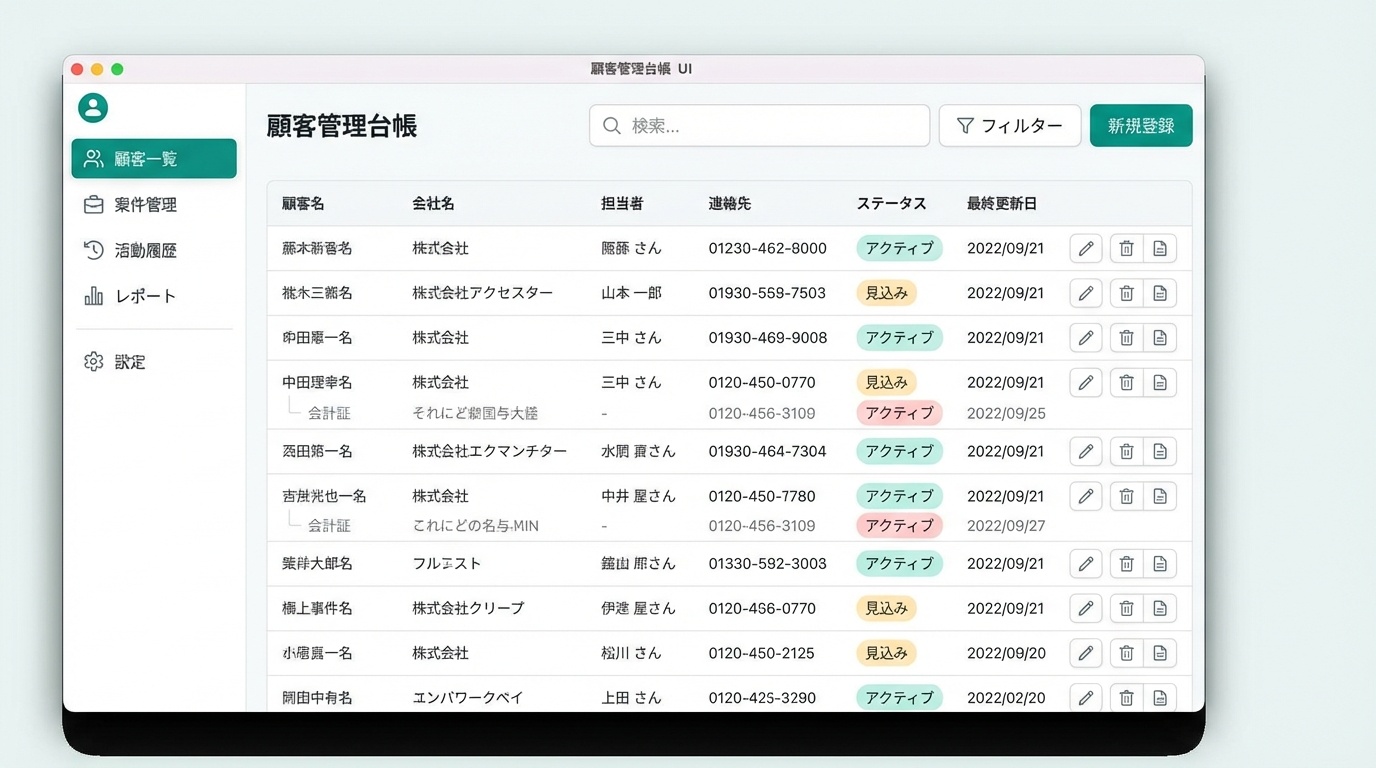
Task: Click the delete icon for フルエスト row
Action: pos(1126,564)
